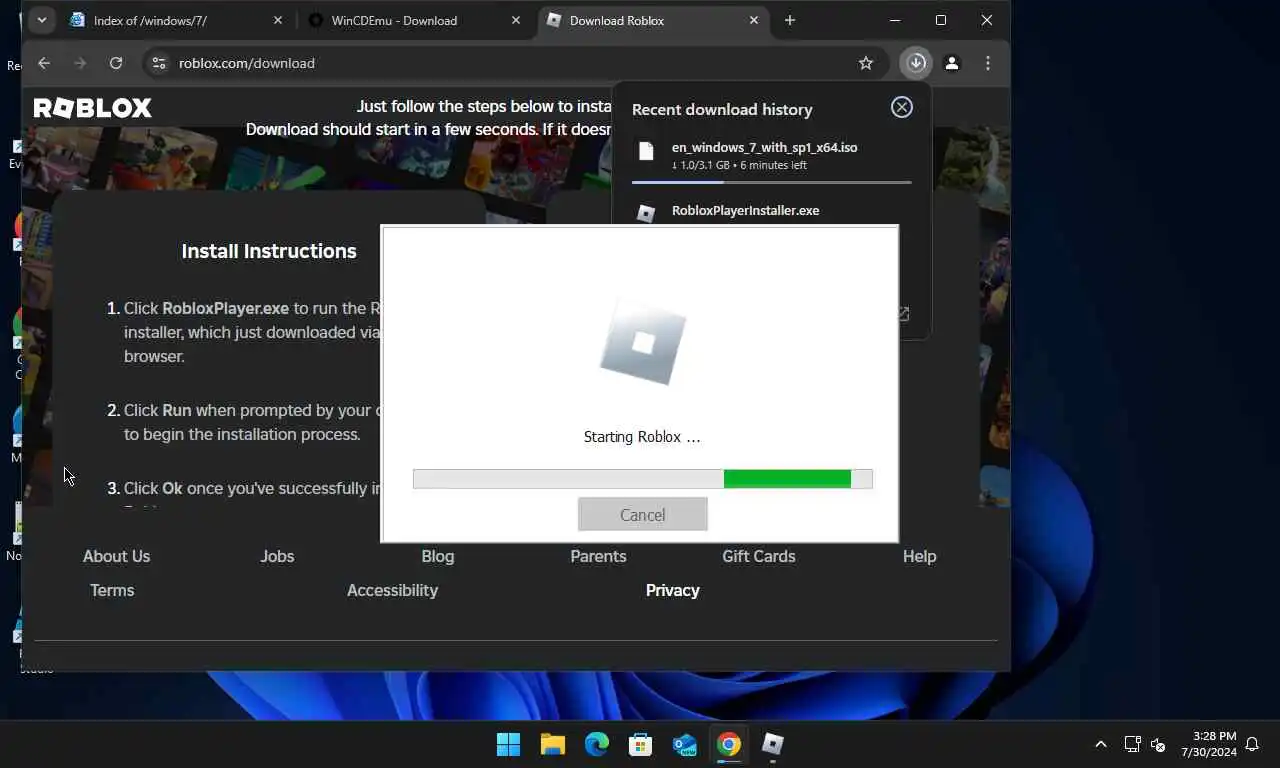Open the Privacy footer link

tap(672, 590)
